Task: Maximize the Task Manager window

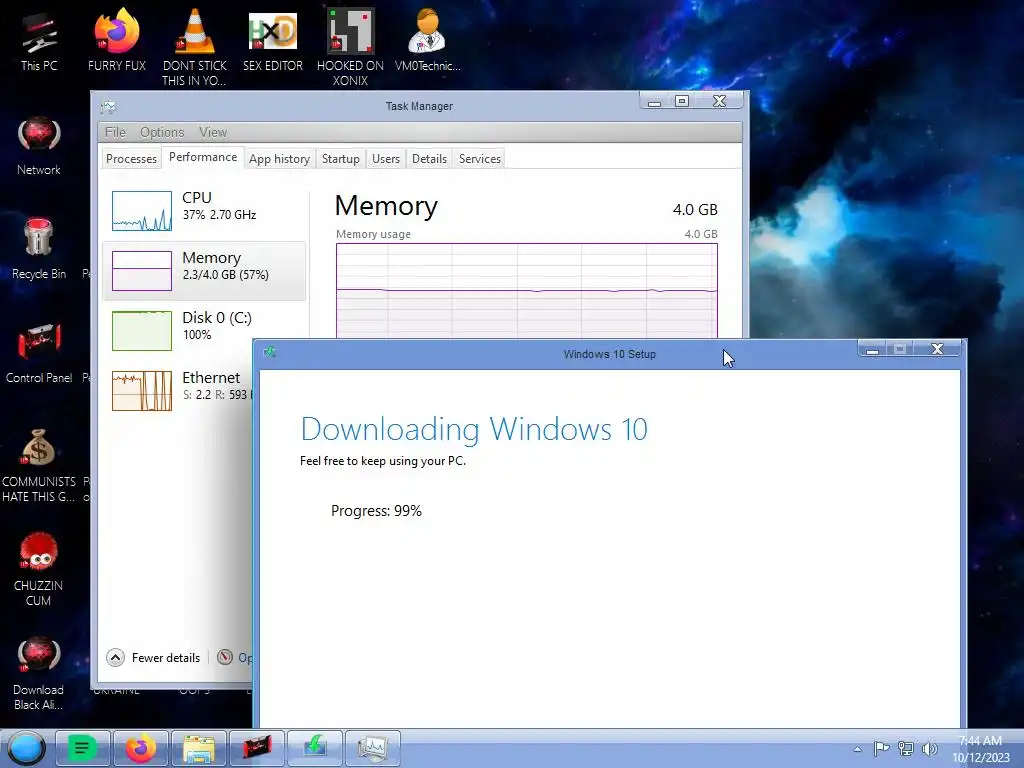Action: click(x=682, y=101)
